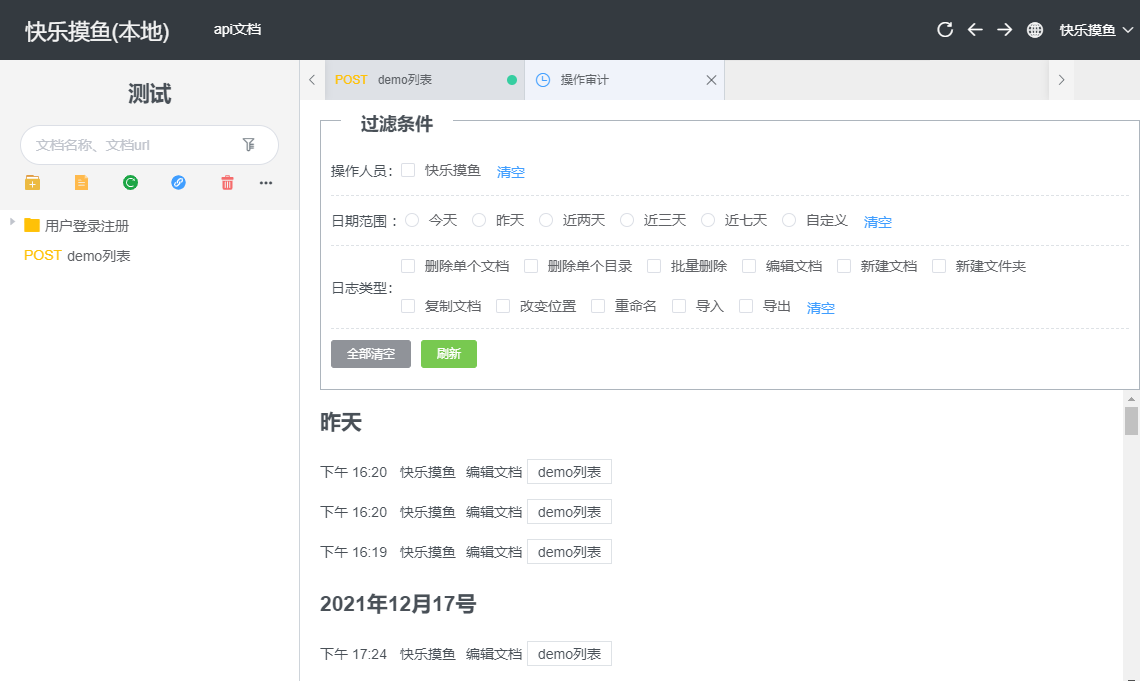Select the 近七天 date range radio button
The image size is (1140, 681).
(708, 220)
